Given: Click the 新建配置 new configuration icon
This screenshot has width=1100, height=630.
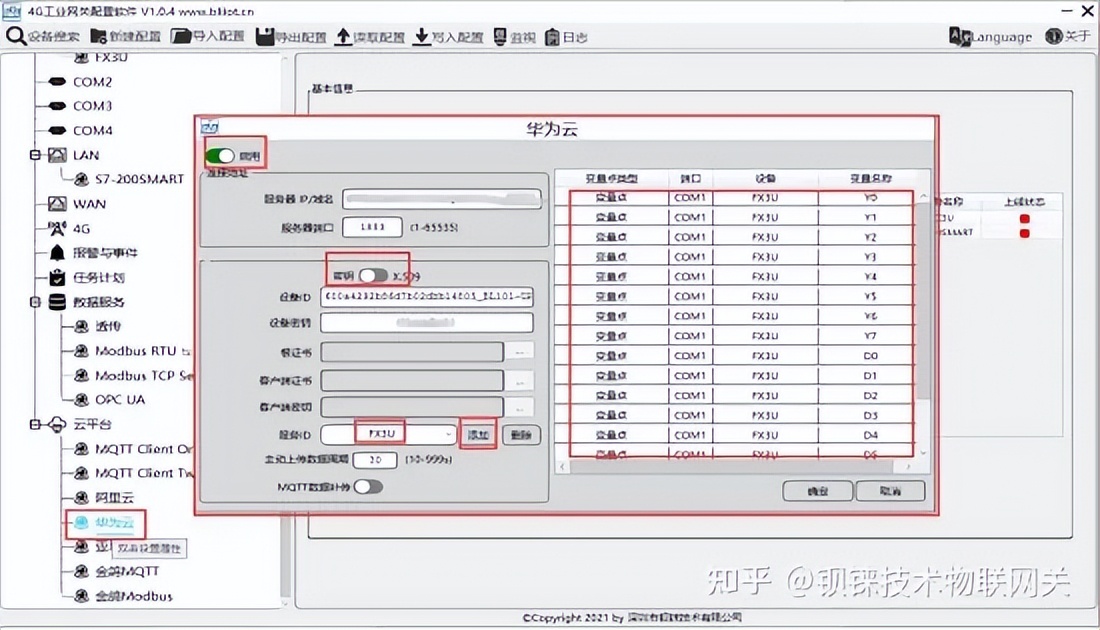Looking at the screenshot, I should (x=124, y=36).
